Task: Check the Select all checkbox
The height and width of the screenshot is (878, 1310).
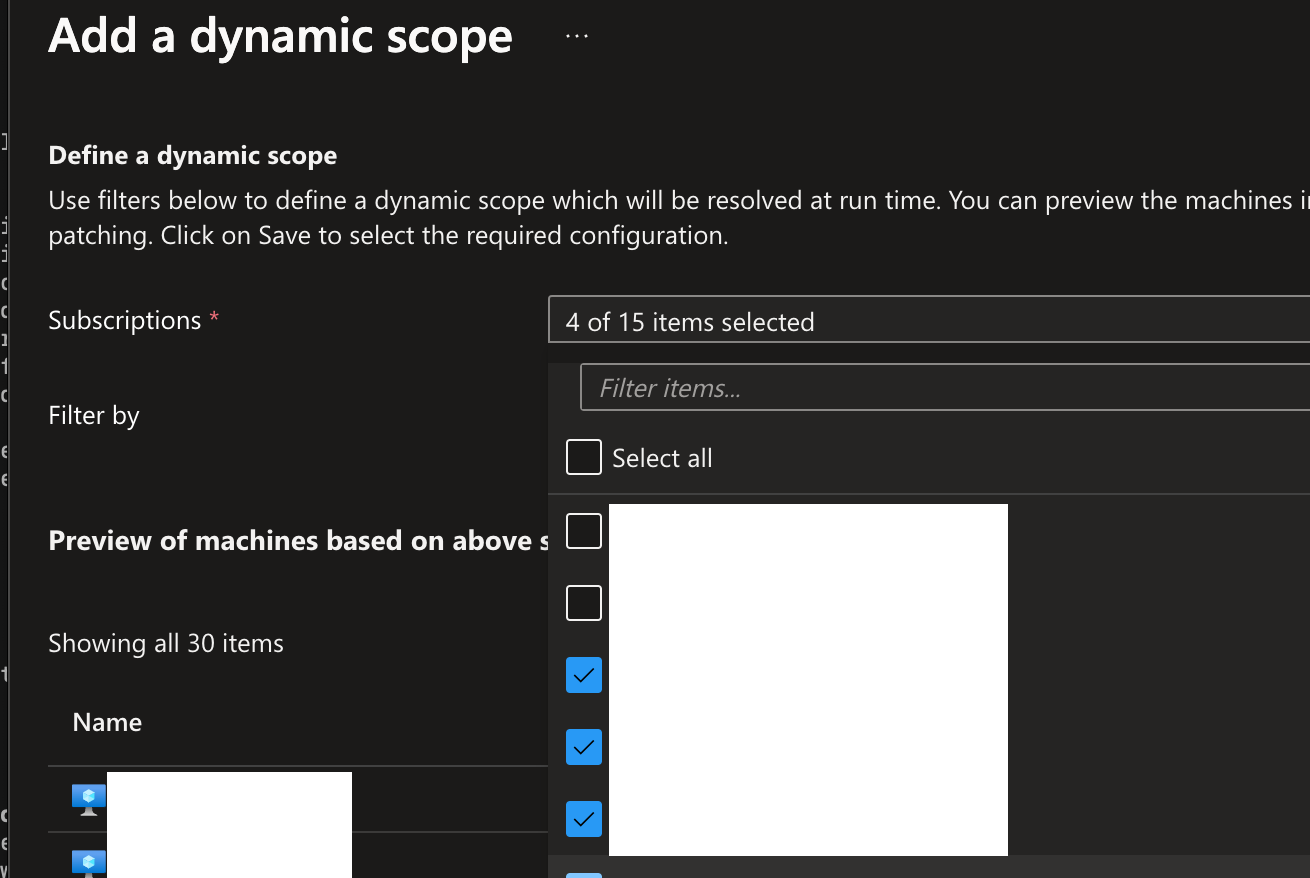Action: click(x=583, y=457)
